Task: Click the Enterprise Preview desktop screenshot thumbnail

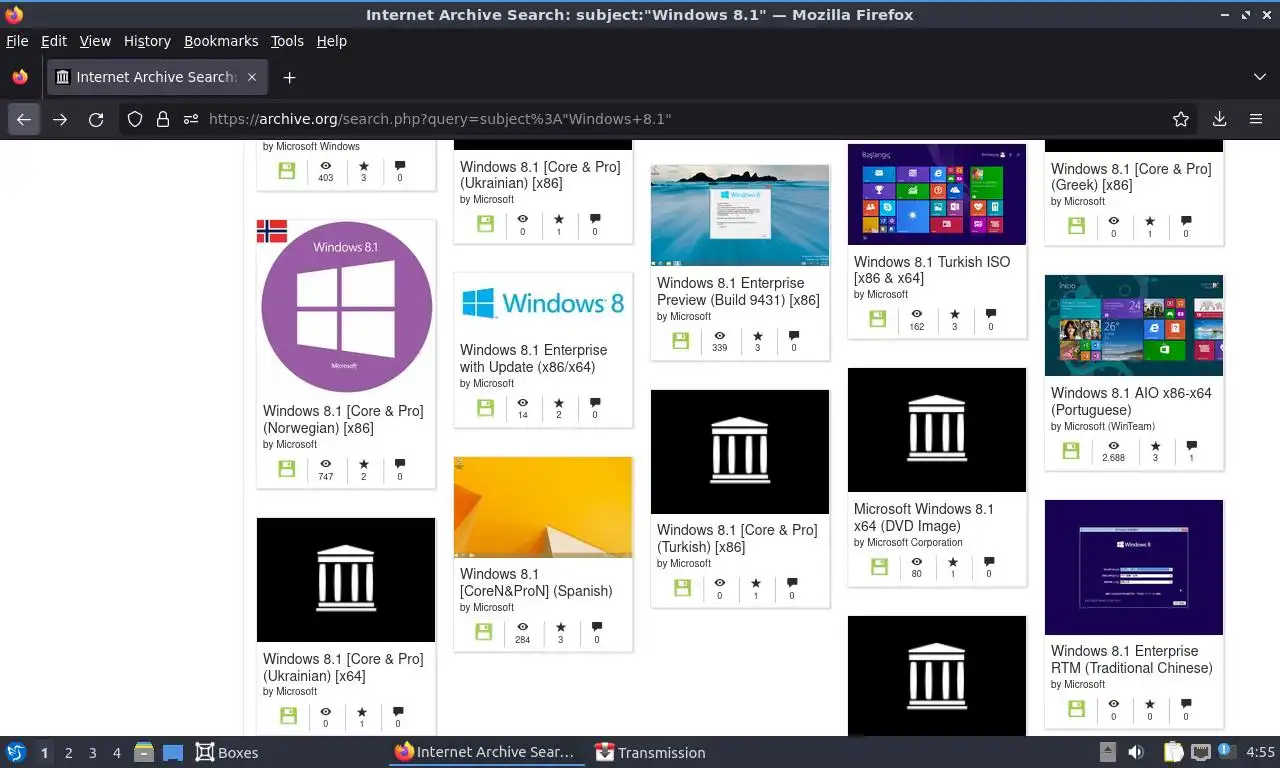Action: click(740, 215)
